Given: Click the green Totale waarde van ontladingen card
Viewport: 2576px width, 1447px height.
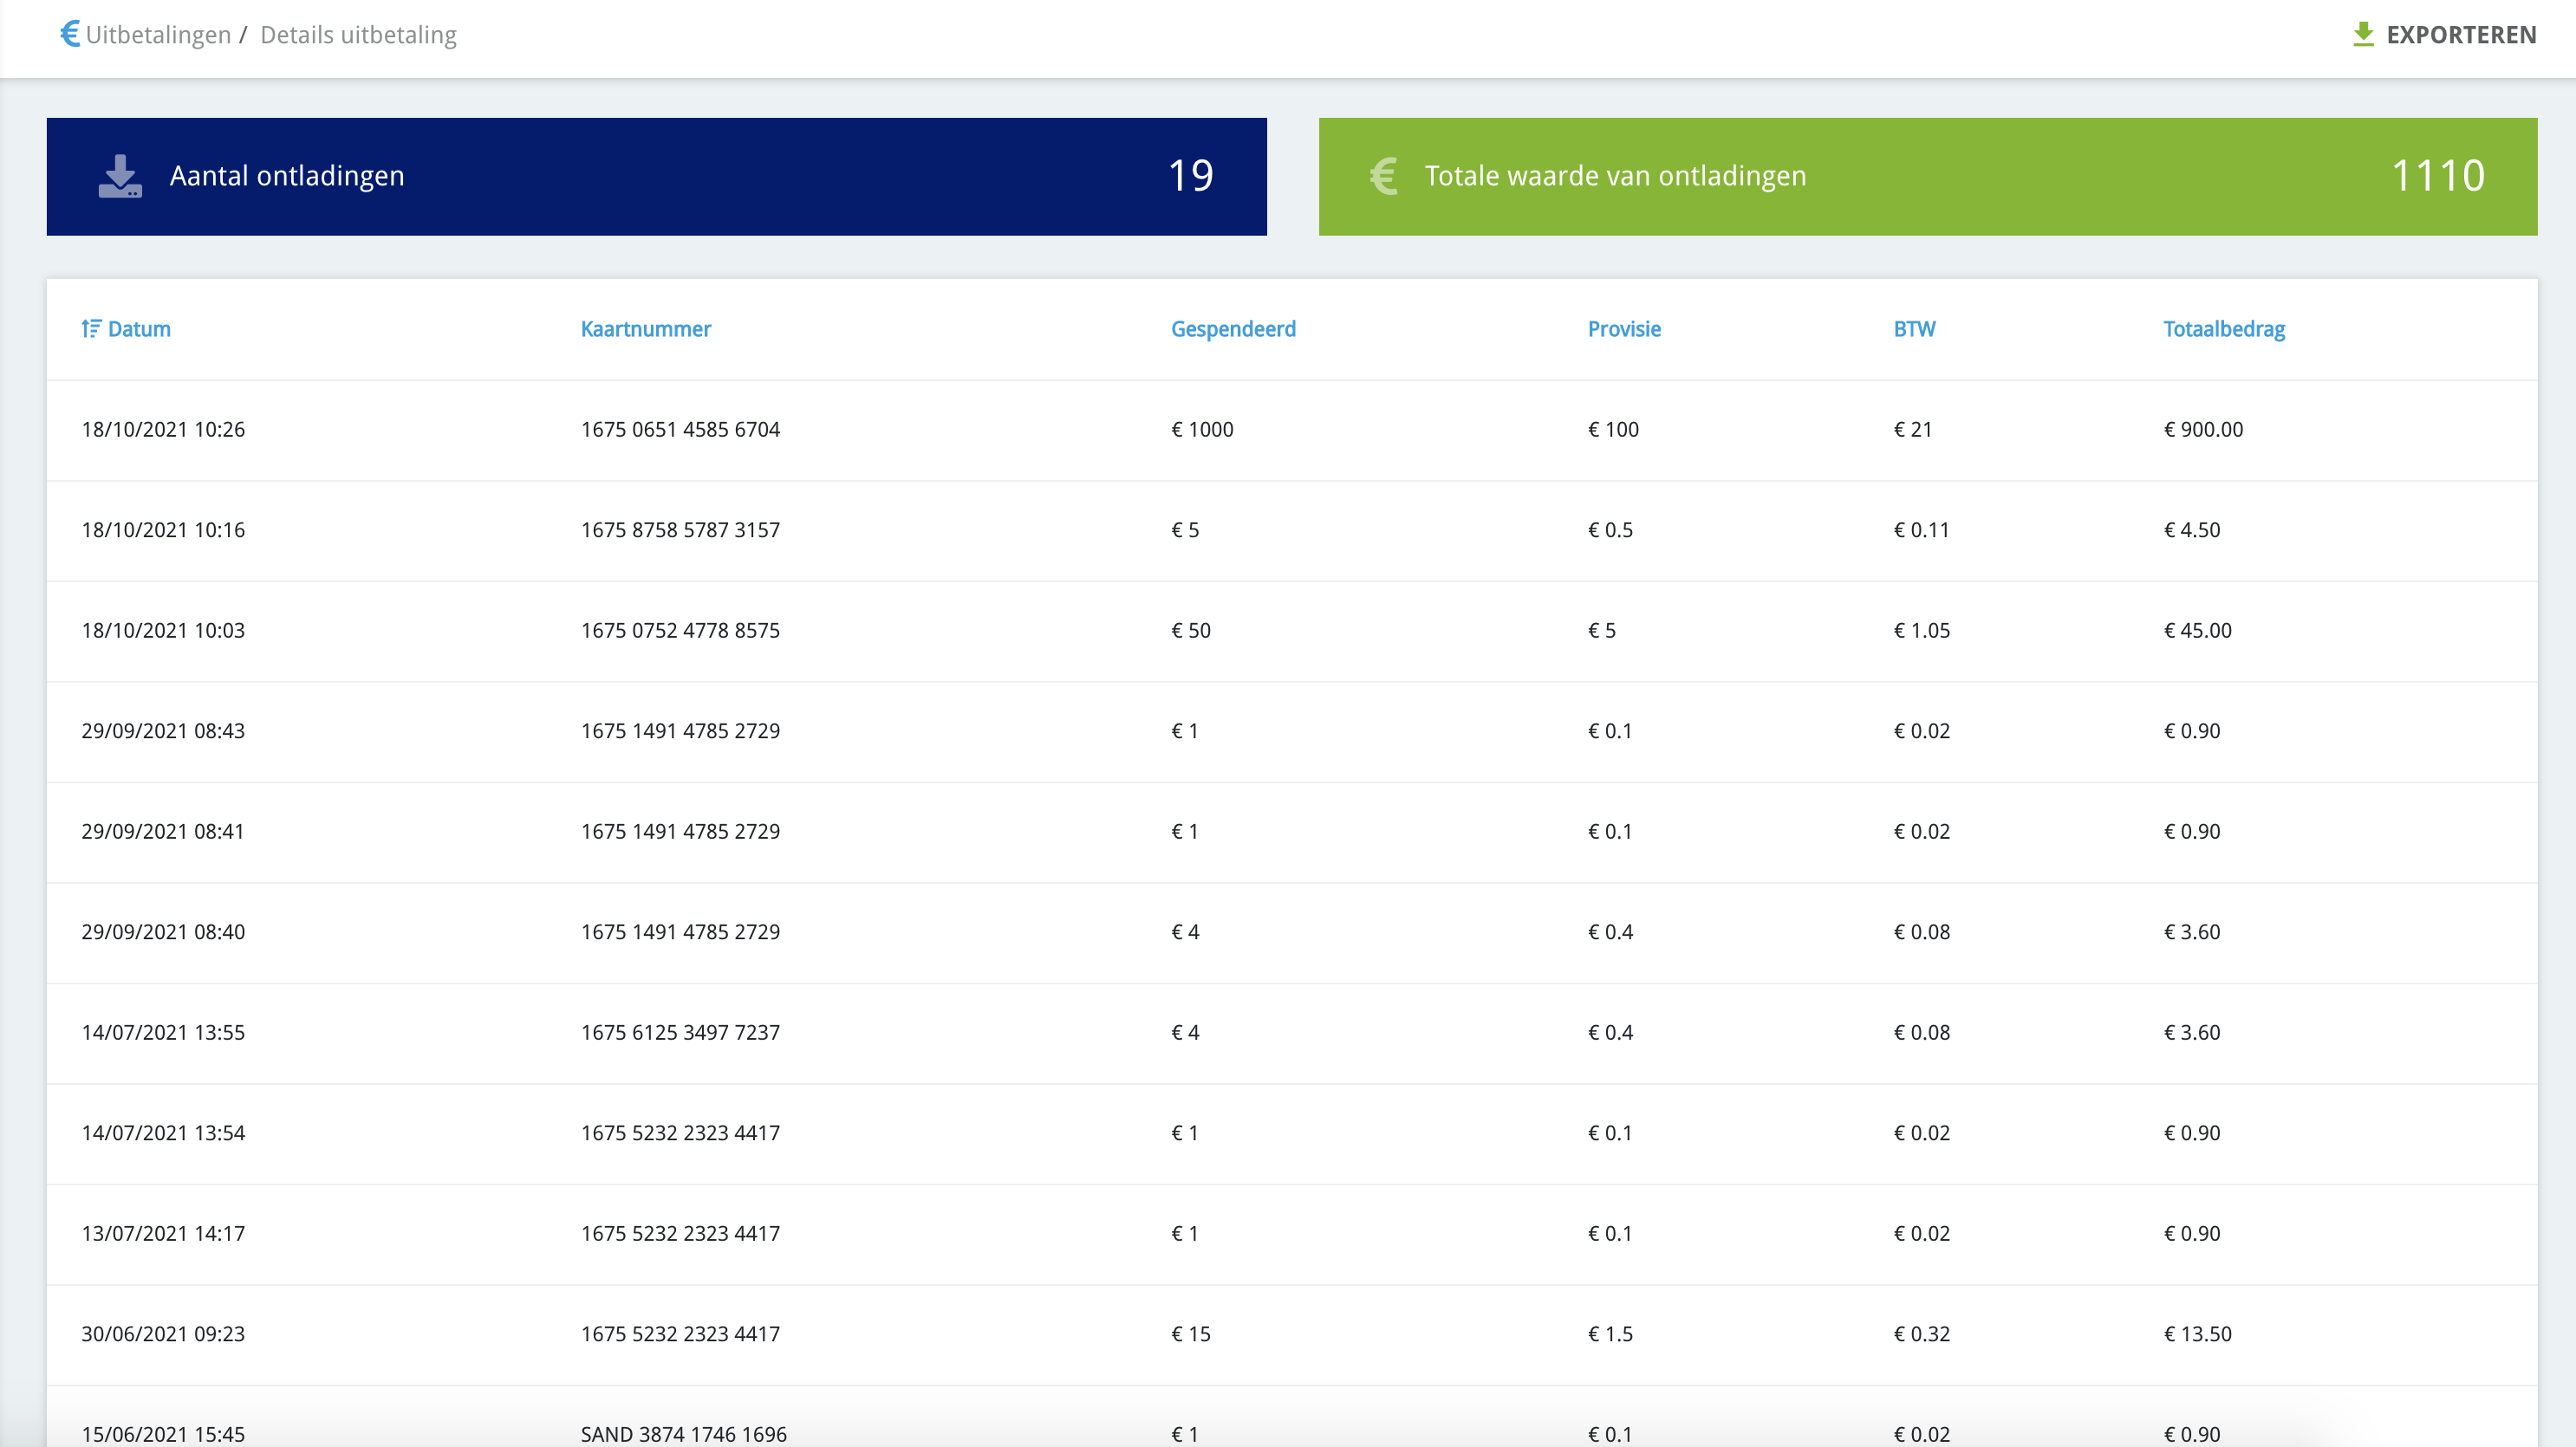Looking at the screenshot, I should [x=1927, y=177].
